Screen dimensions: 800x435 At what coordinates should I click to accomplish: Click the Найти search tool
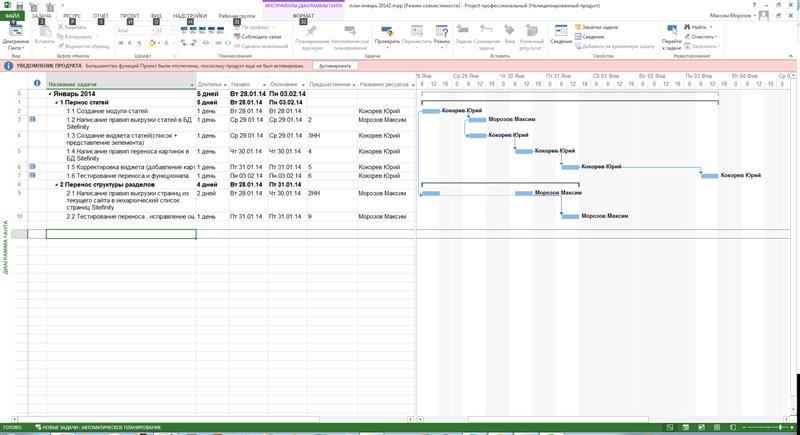point(698,27)
